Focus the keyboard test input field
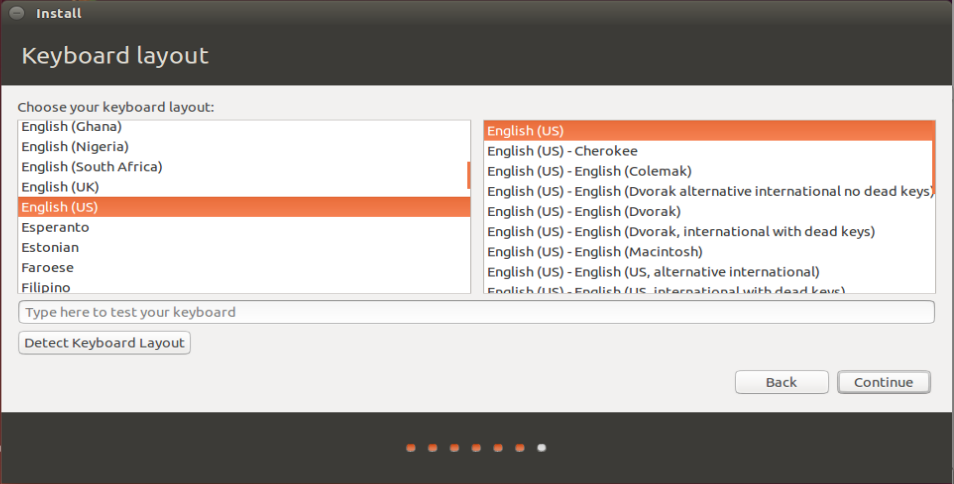Screen dimensions: 954x484 point(476,312)
